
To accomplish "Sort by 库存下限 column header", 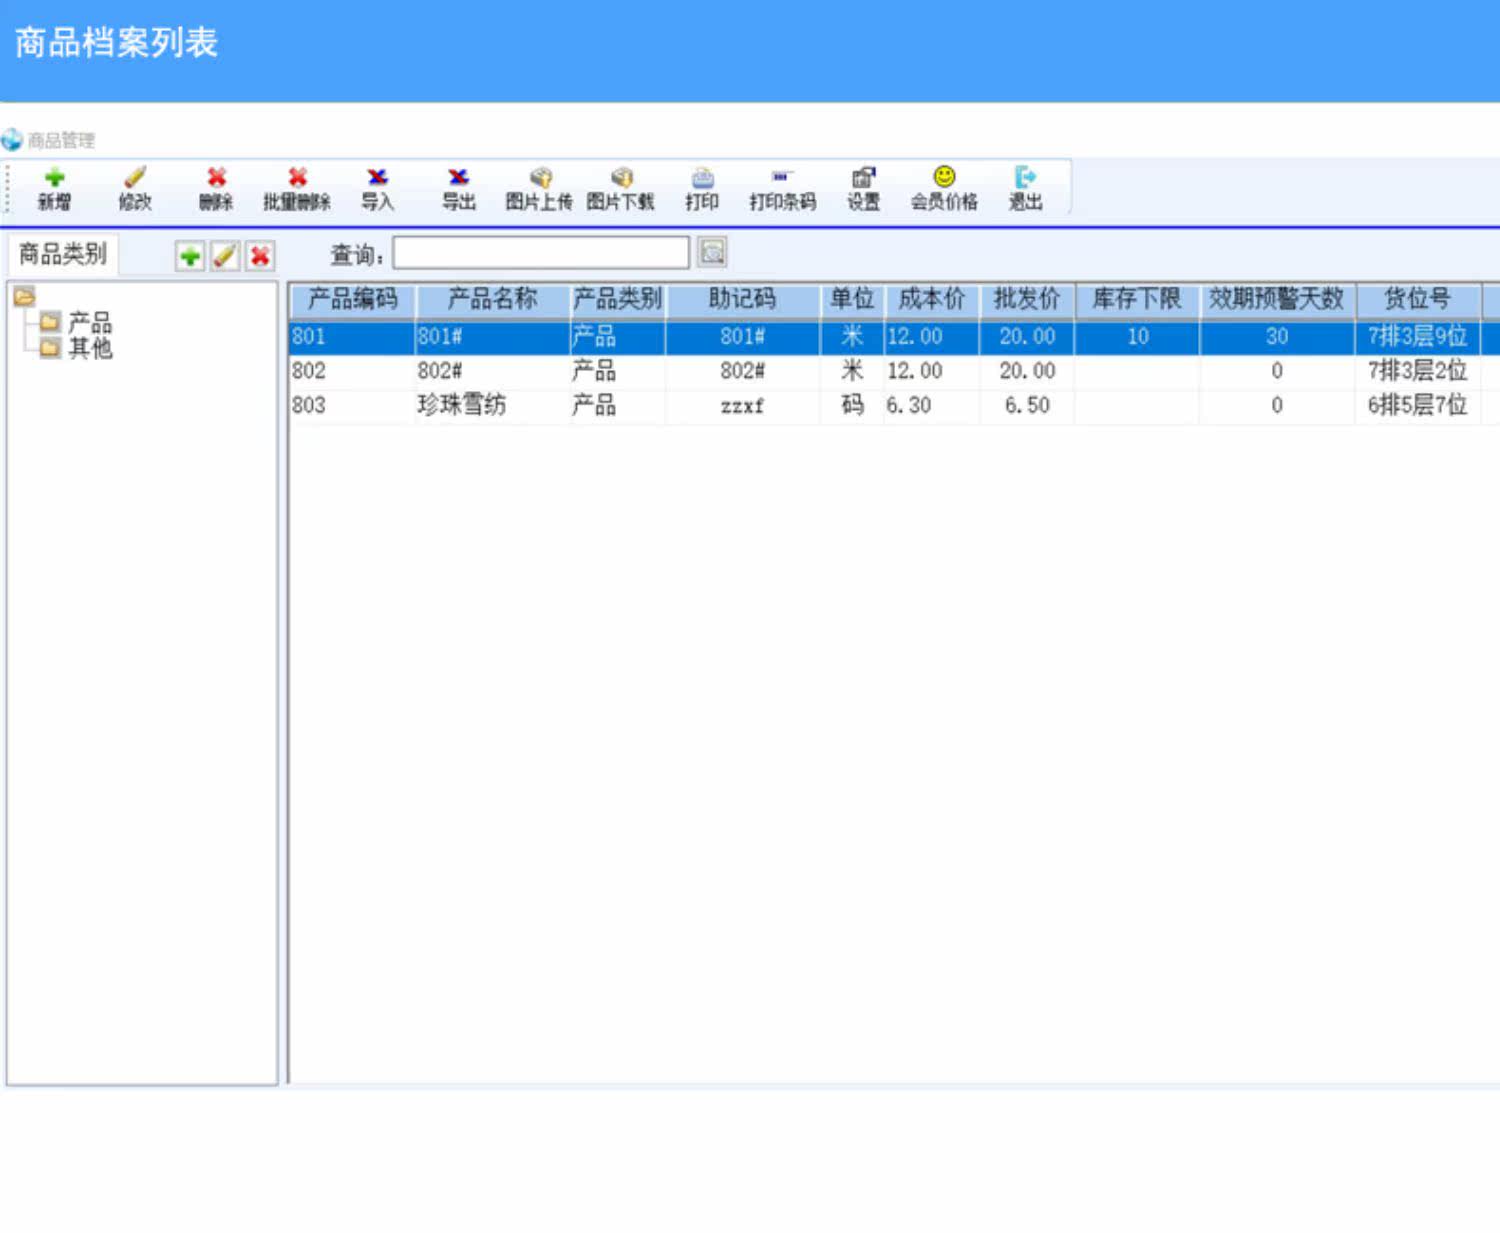I will [1137, 299].
